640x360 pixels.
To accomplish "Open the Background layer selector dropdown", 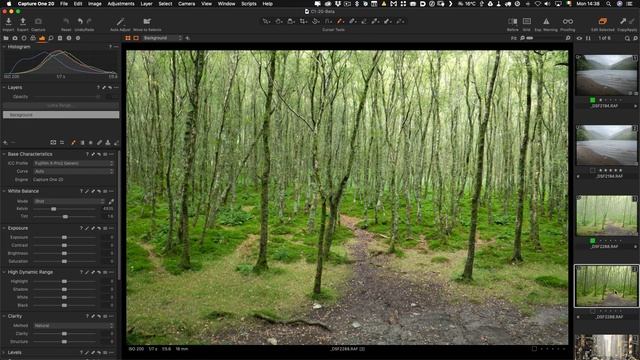I will pyautogui.click(x=162, y=38).
